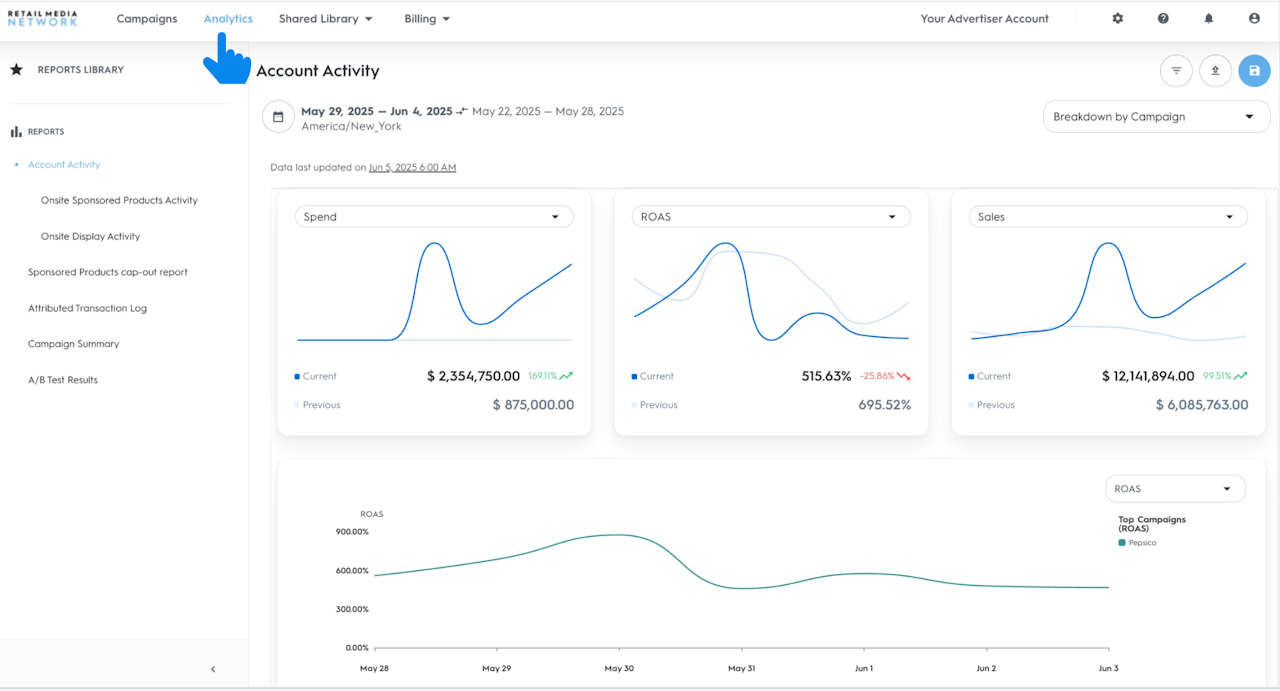
Task: Click the help question mark icon
Action: tap(1163, 19)
